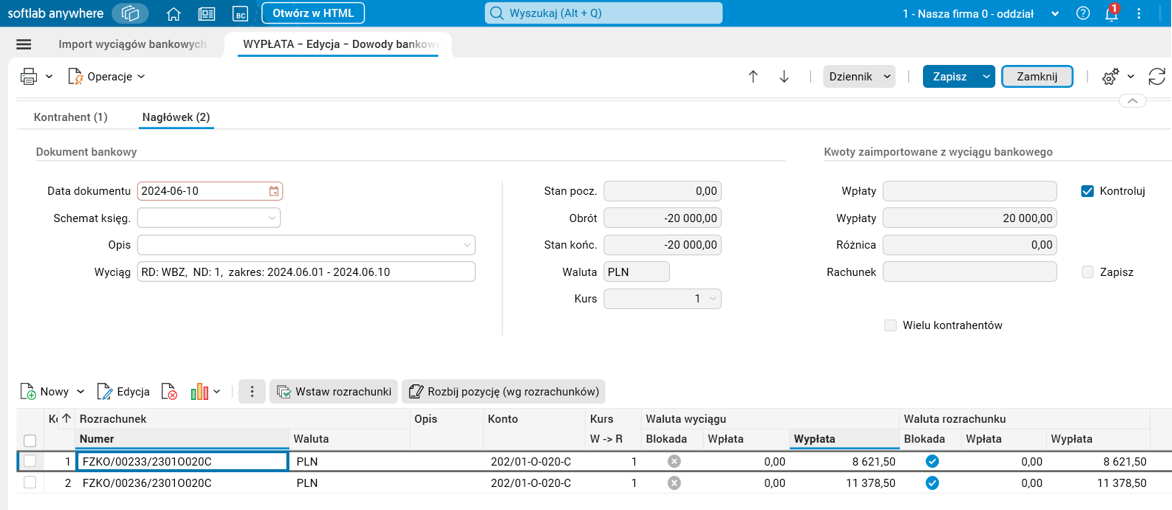
Task: Click the refresh arrows icon
Action: click(x=1157, y=76)
